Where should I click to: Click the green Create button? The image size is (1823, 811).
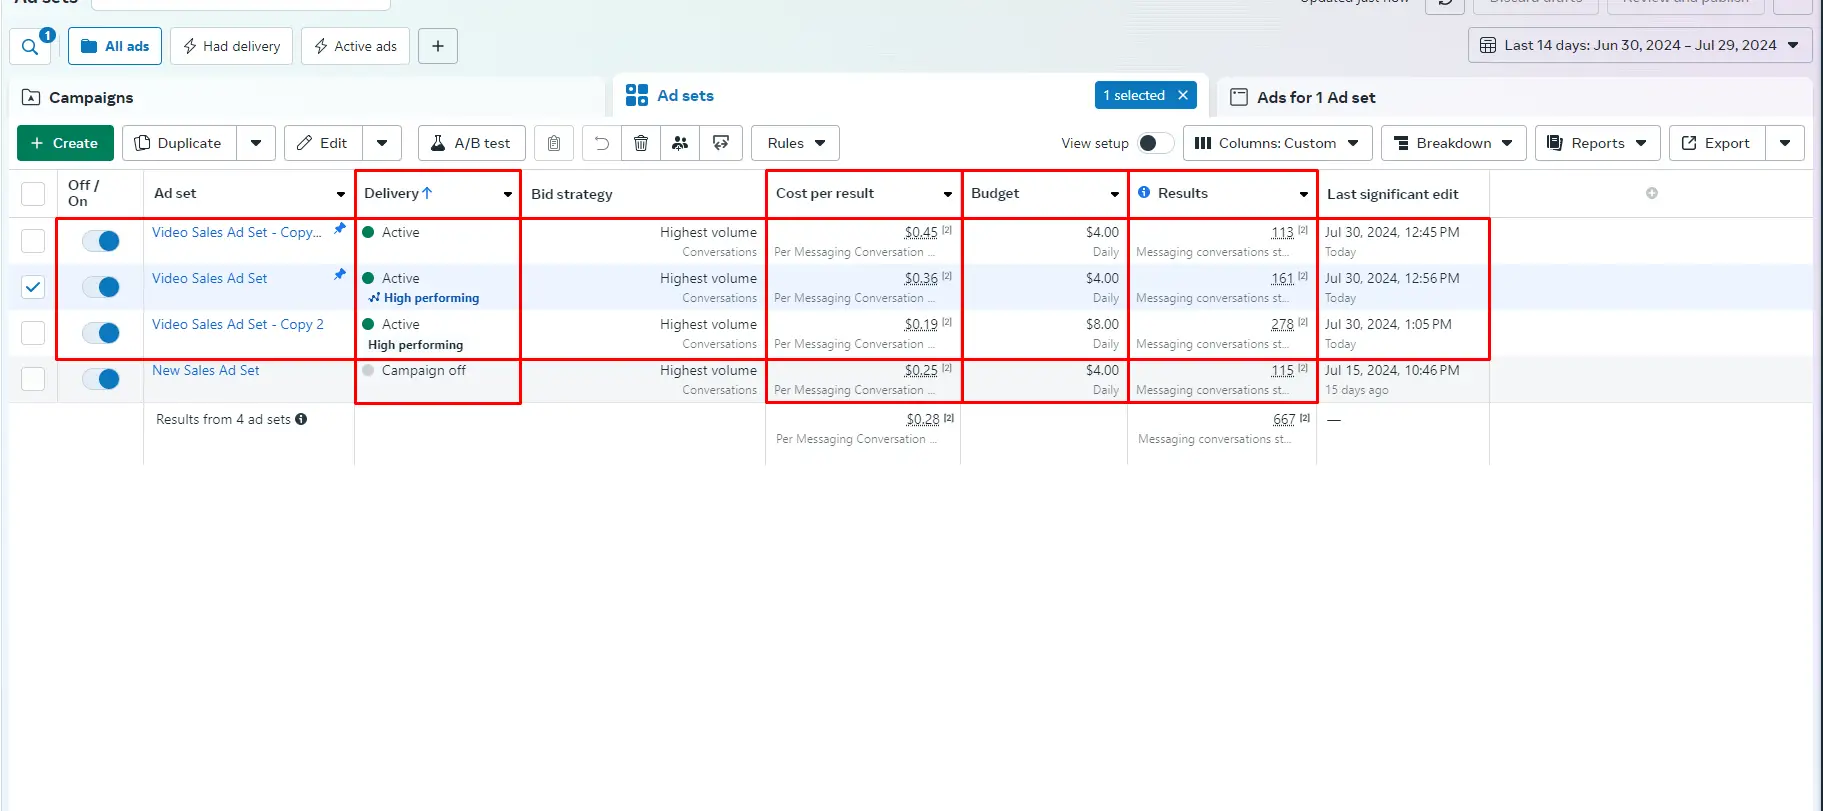tap(65, 143)
